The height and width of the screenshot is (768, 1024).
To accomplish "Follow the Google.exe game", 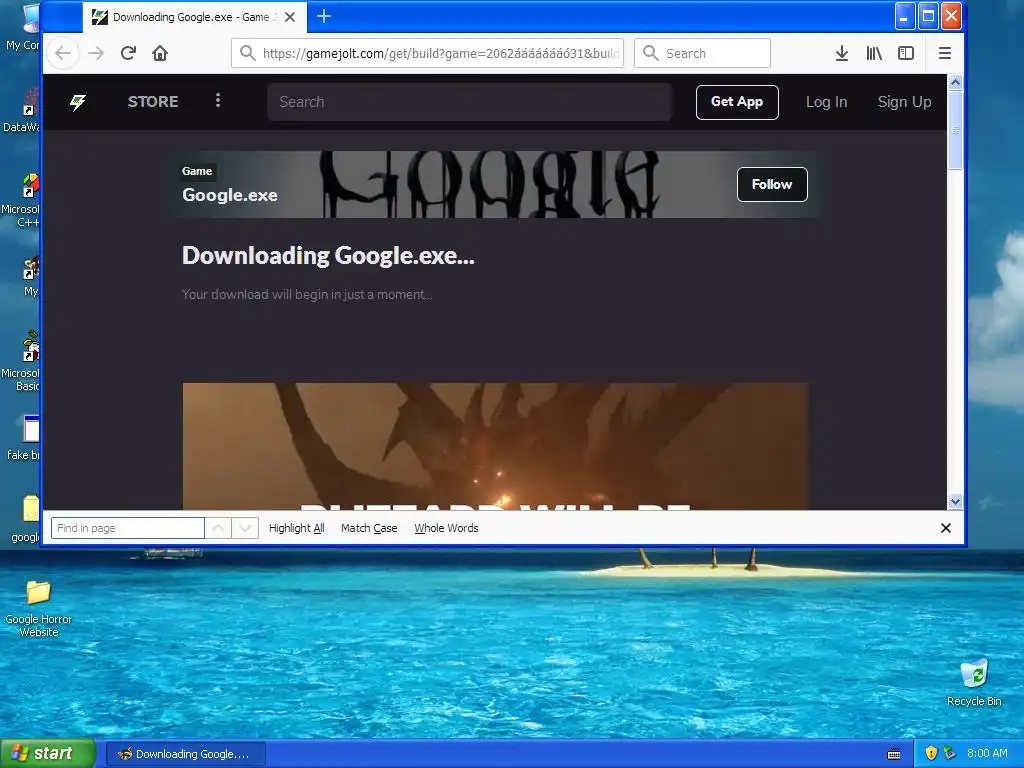I will 772,184.
